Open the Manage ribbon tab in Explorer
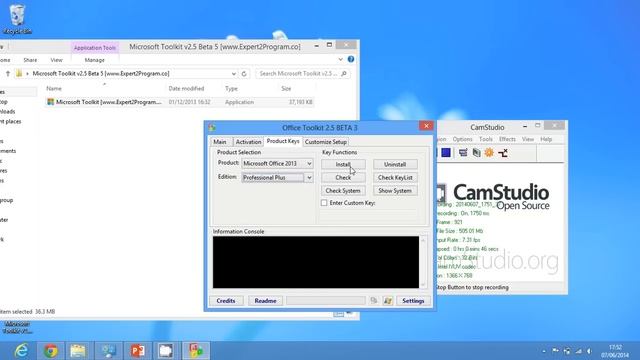Image resolution: width=640 pixels, height=360 pixels. click(x=95, y=60)
